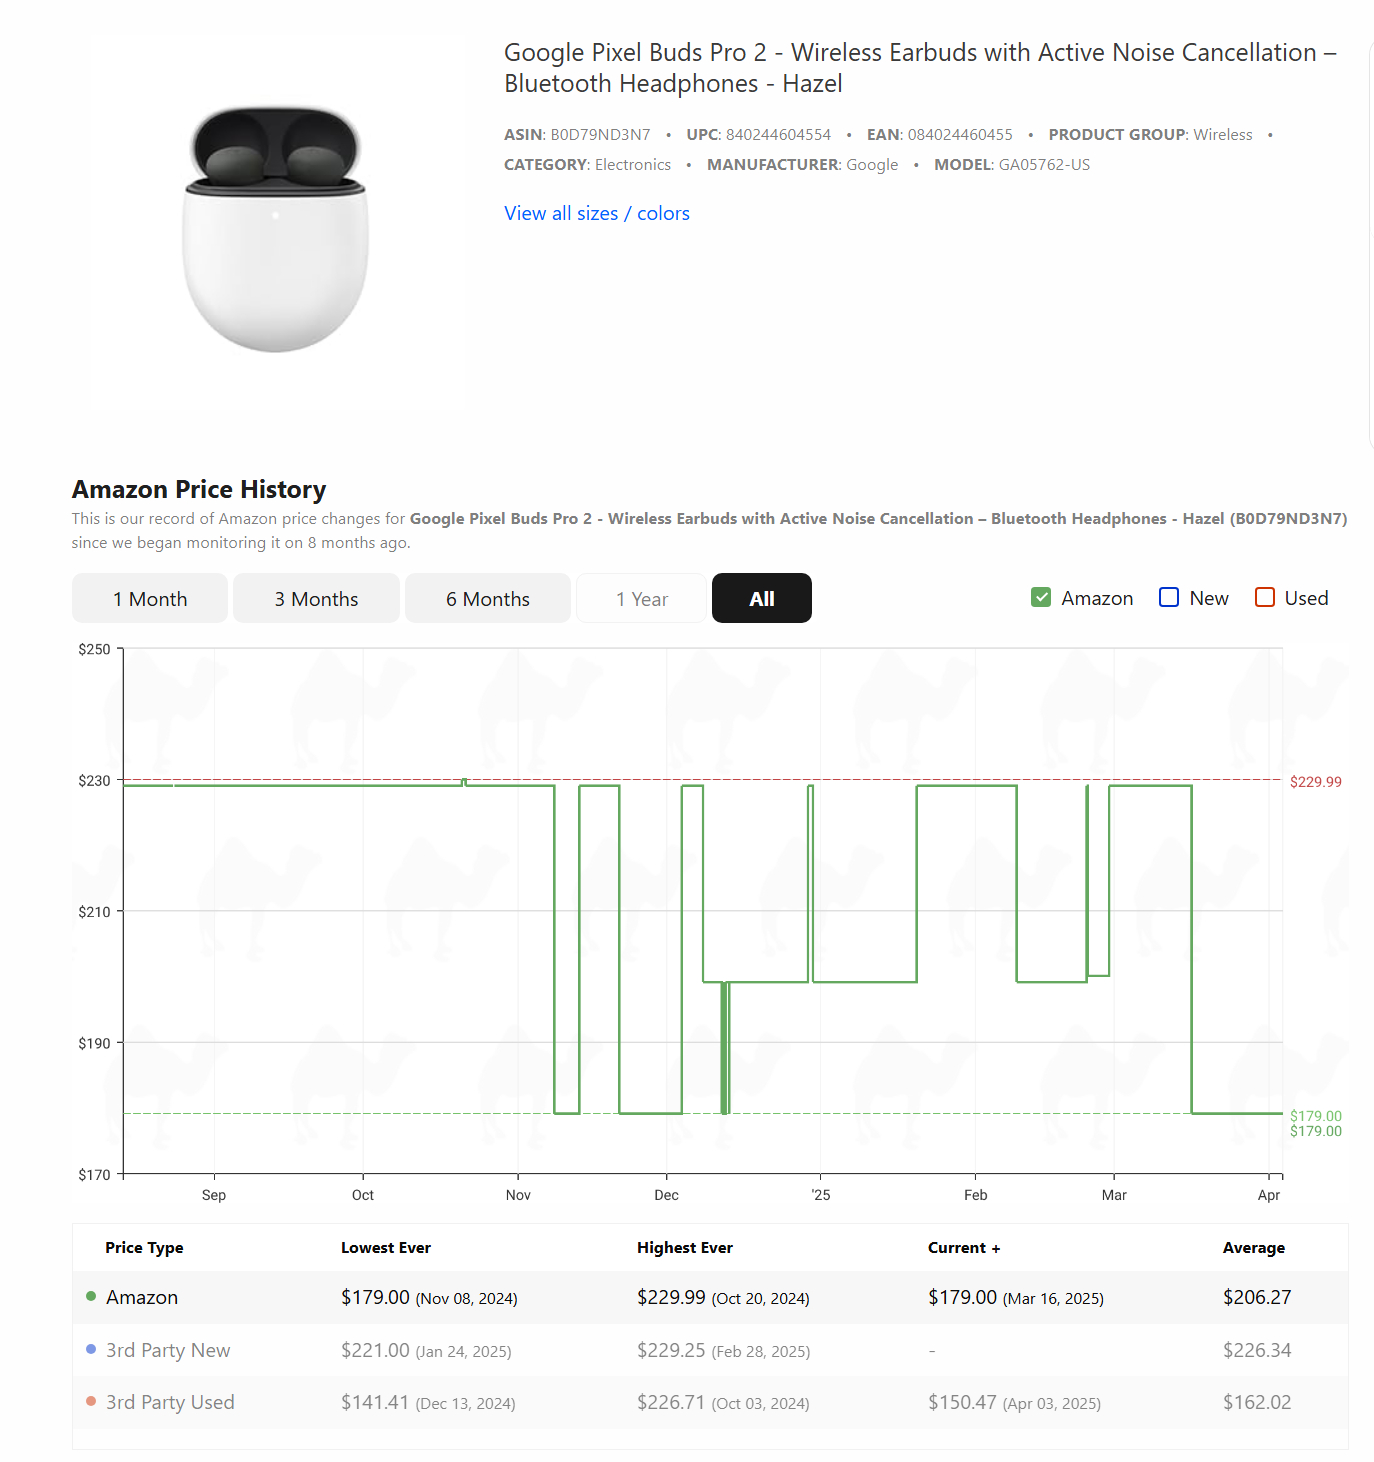
Task: Click the green $179.00 chart price label
Action: coord(1315,1116)
